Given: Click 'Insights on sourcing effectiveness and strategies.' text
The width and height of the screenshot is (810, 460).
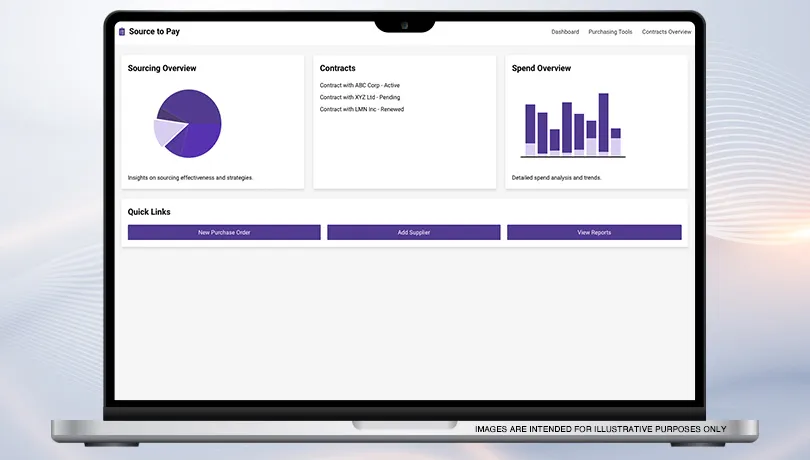Looking at the screenshot, I should click(190, 177).
